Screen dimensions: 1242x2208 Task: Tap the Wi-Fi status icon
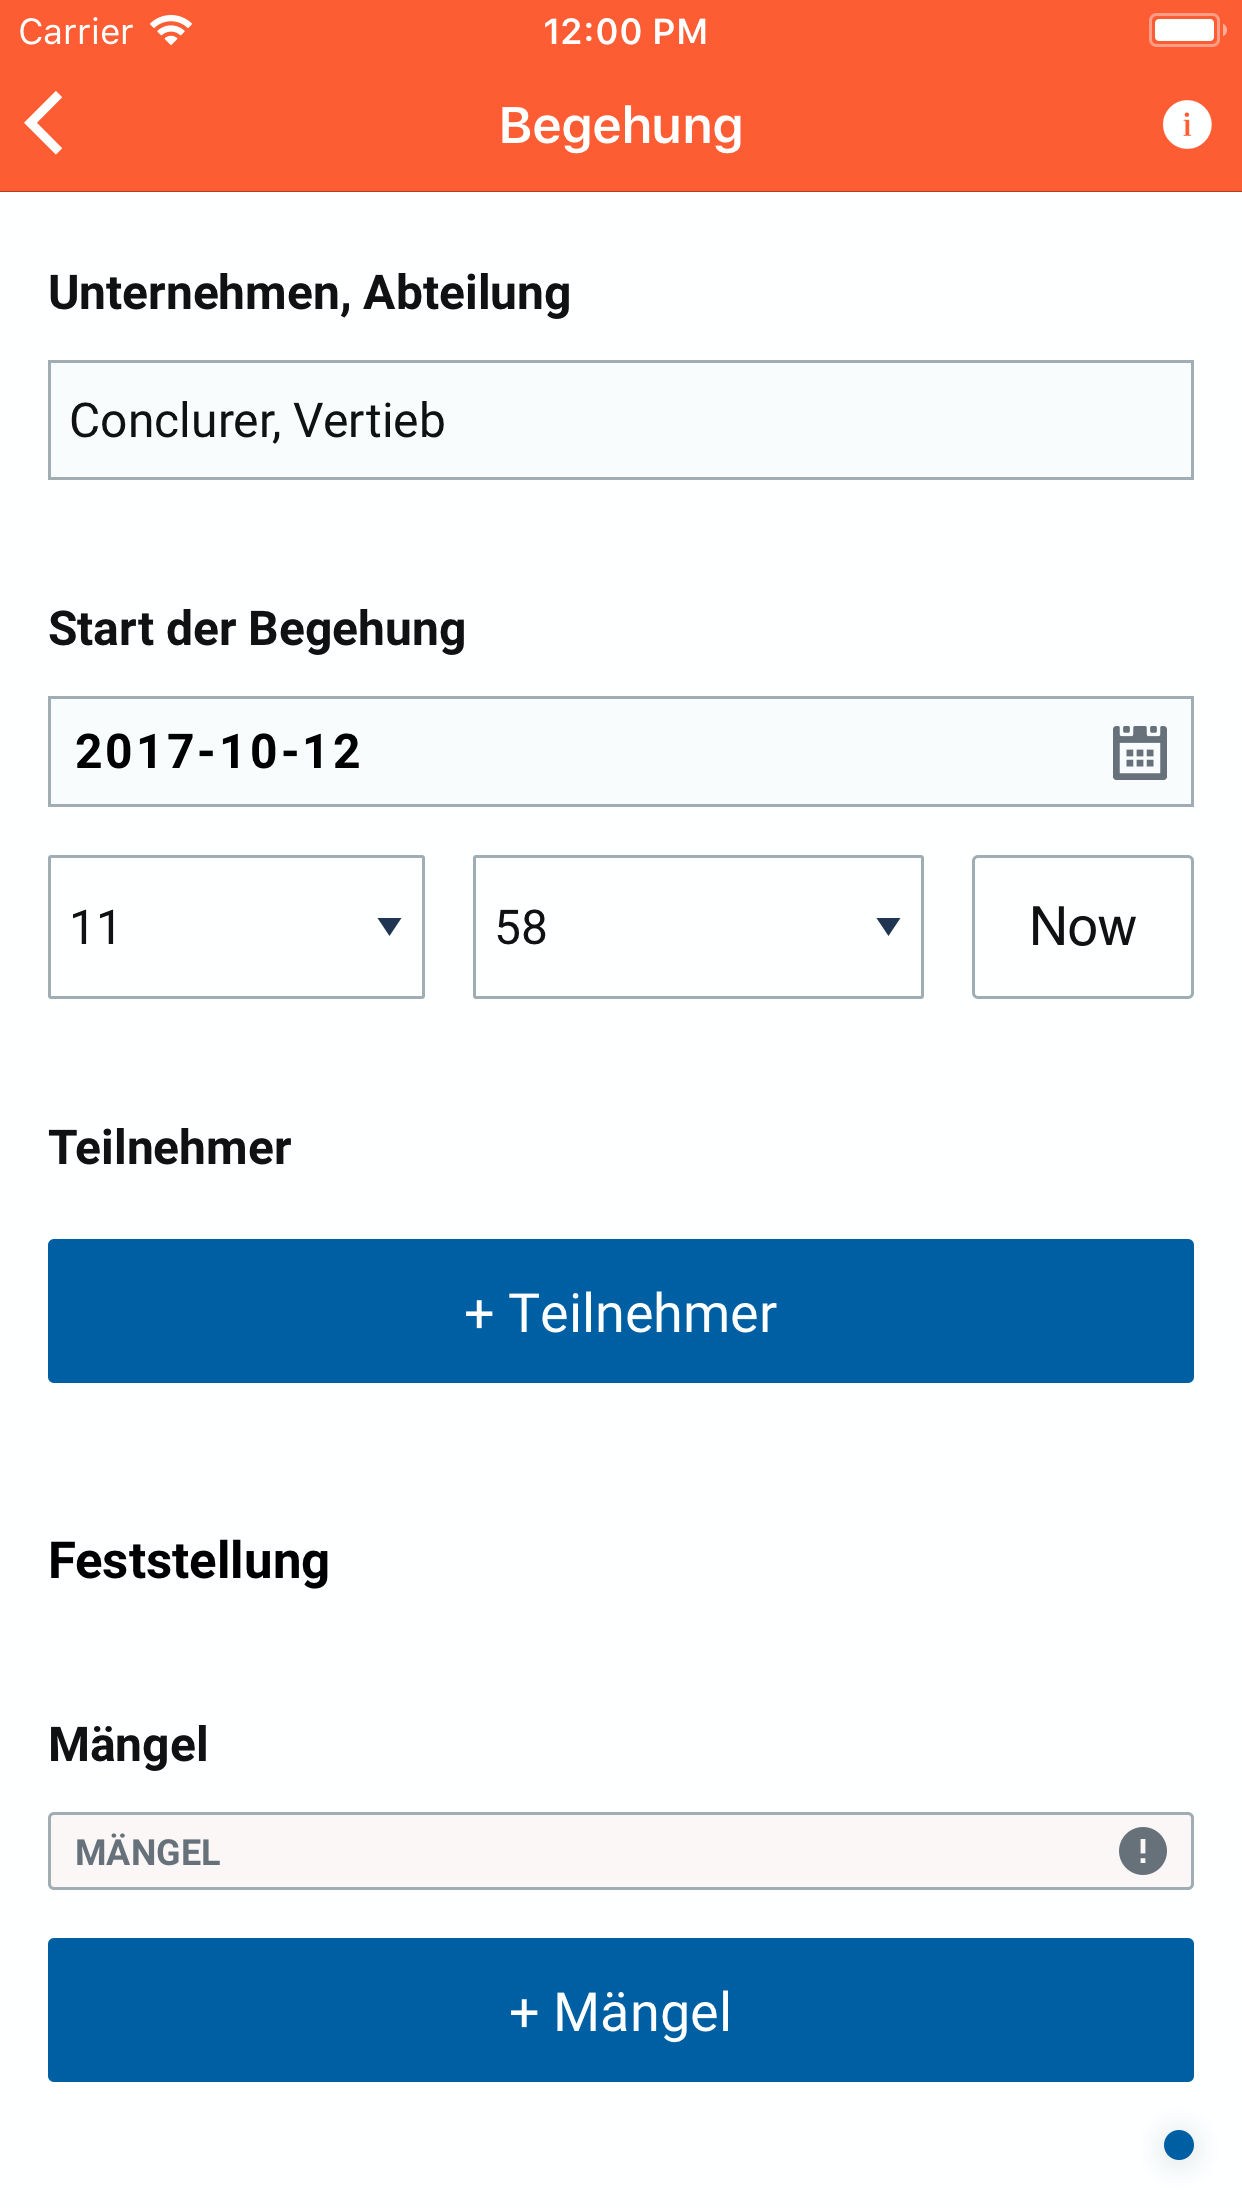click(x=172, y=31)
